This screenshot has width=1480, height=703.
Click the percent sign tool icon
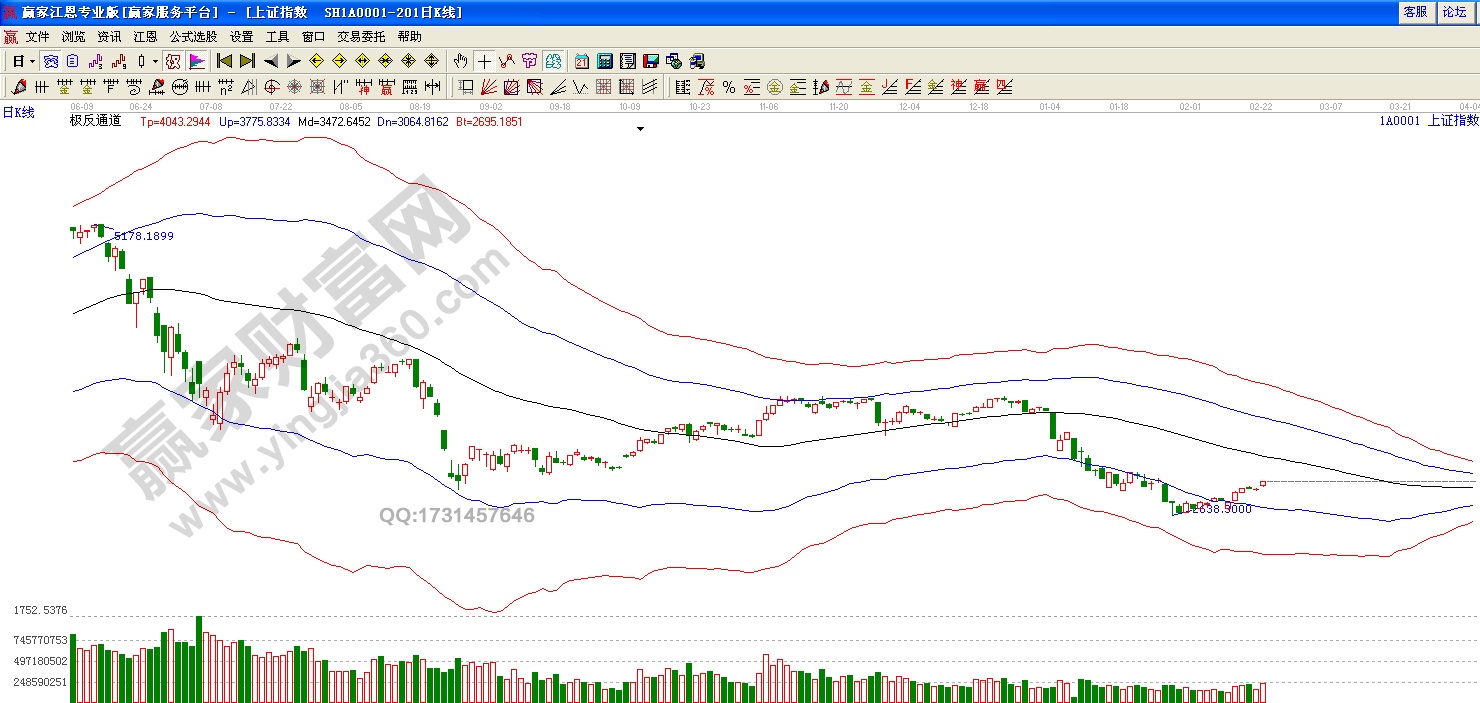[x=729, y=87]
